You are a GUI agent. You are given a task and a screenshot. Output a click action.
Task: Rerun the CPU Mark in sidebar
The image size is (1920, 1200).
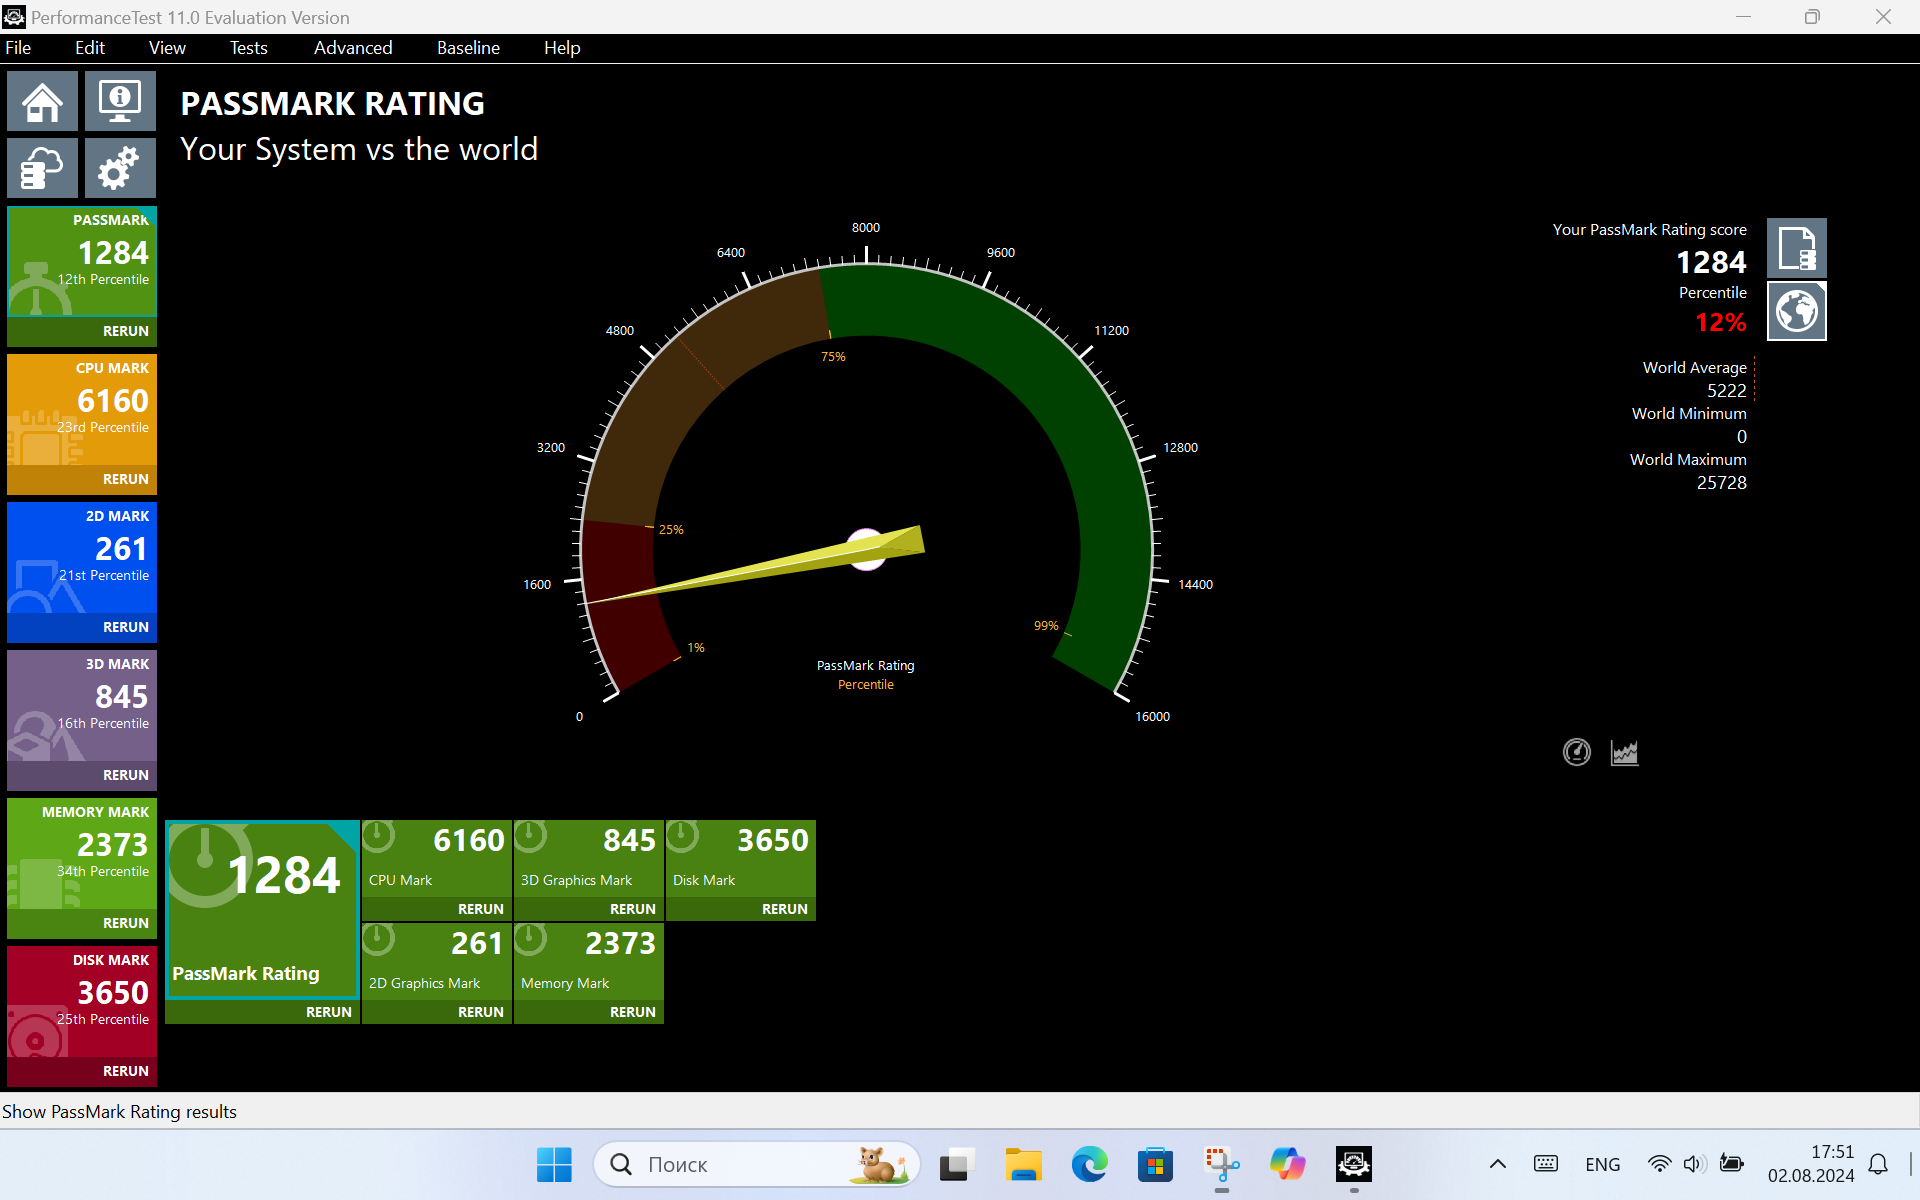(125, 479)
